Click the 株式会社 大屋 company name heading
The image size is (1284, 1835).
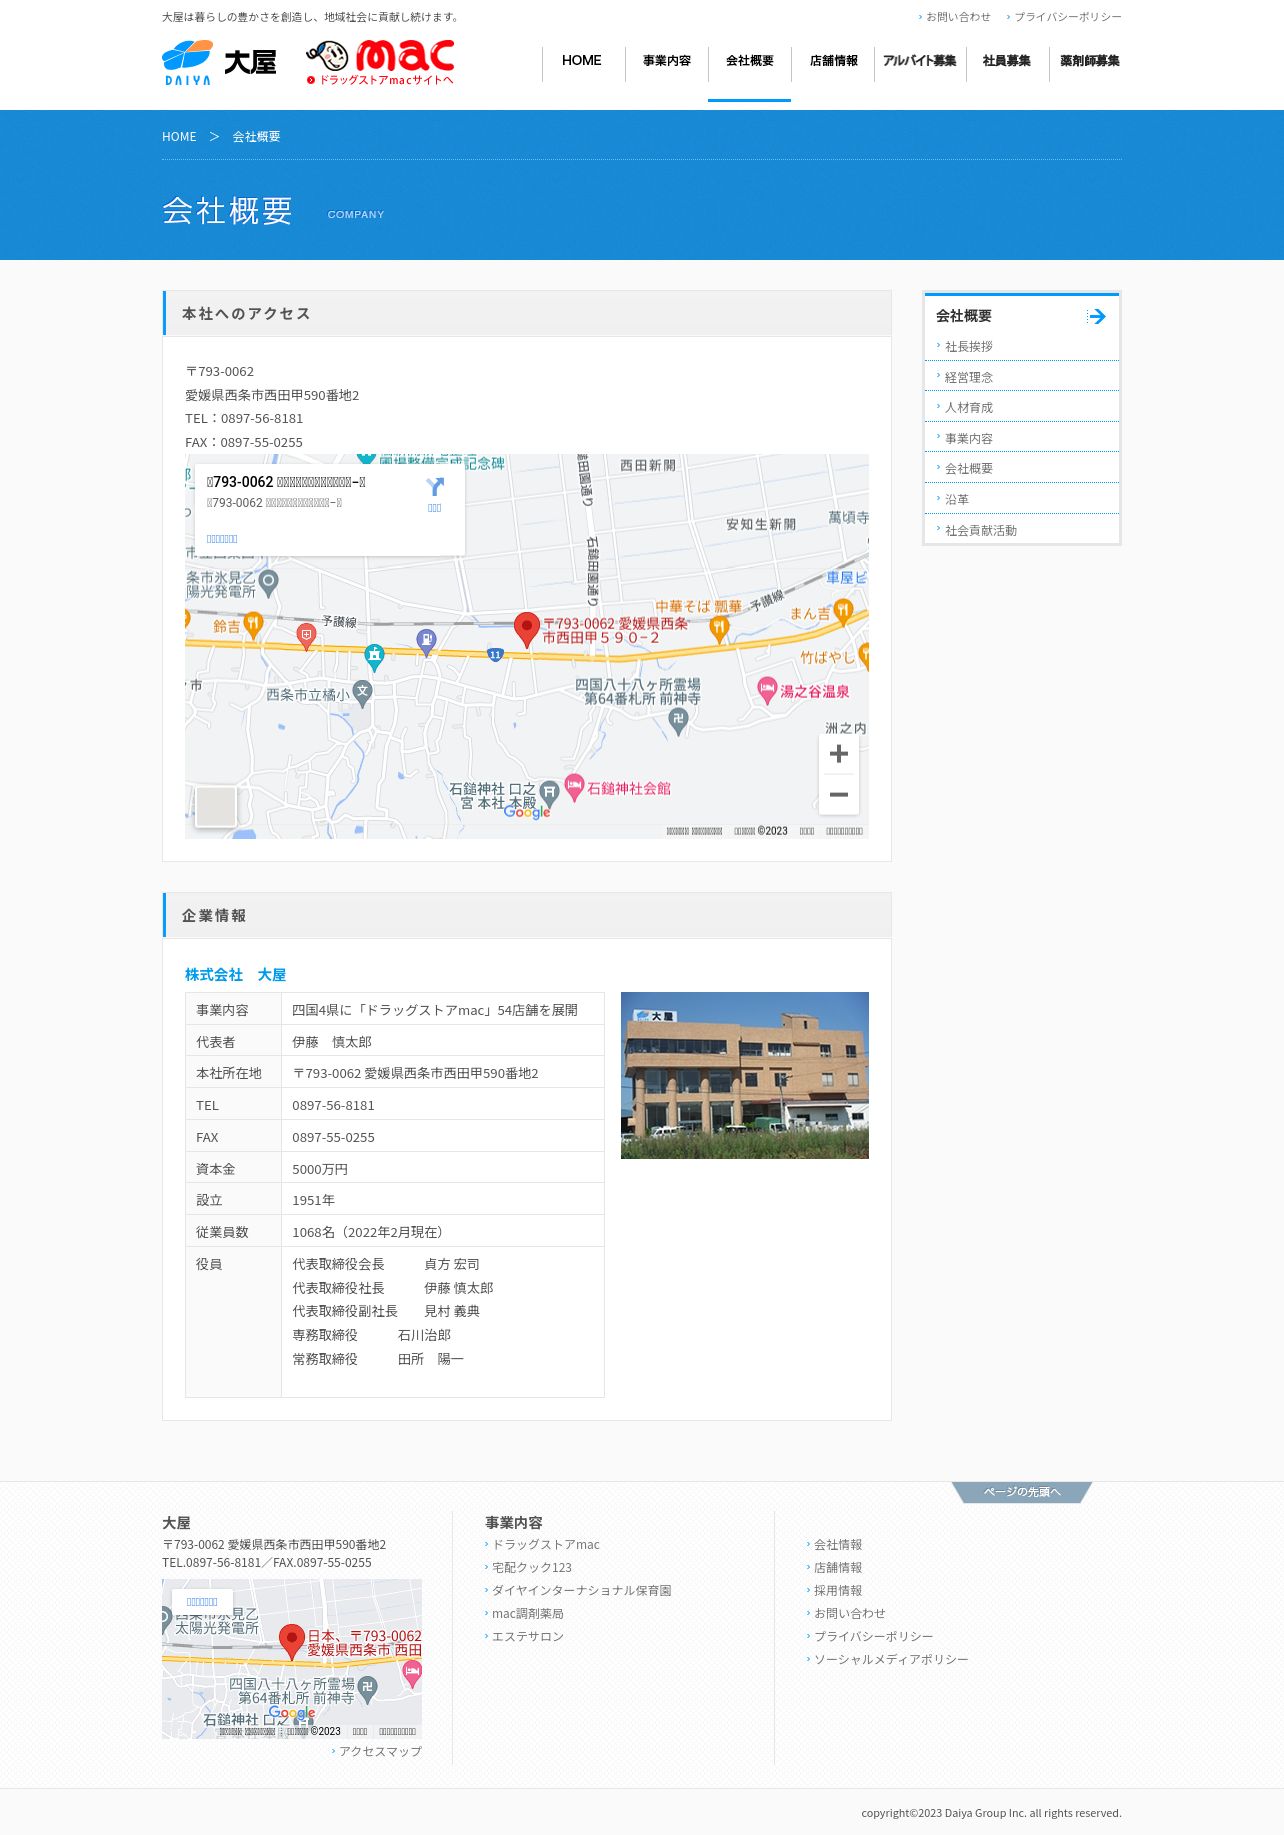pos(235,975)
